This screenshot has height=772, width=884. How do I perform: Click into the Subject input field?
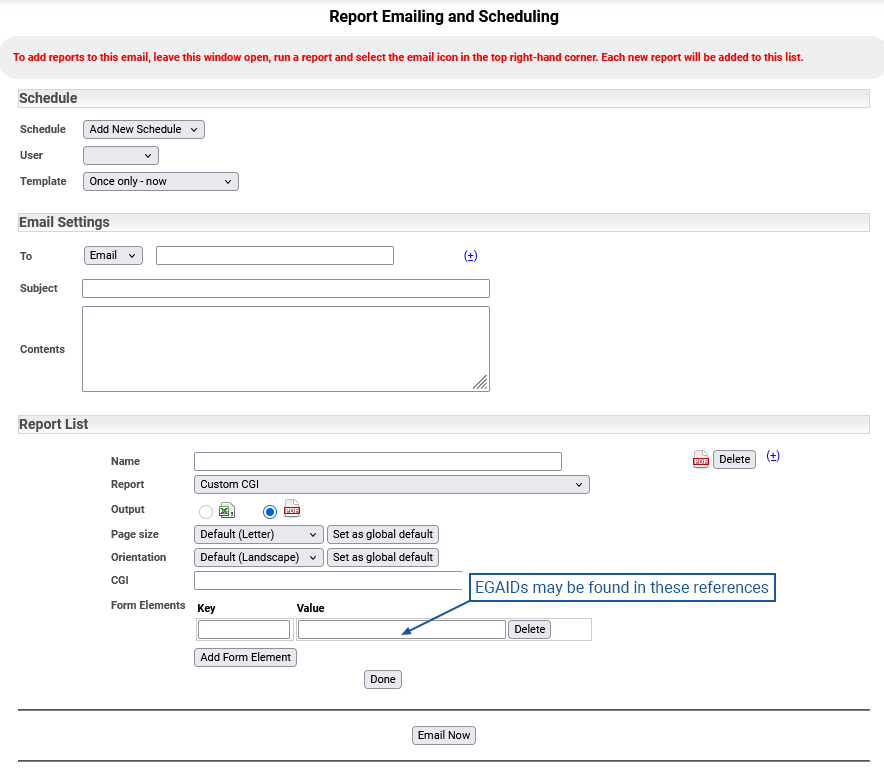(286, 288)
